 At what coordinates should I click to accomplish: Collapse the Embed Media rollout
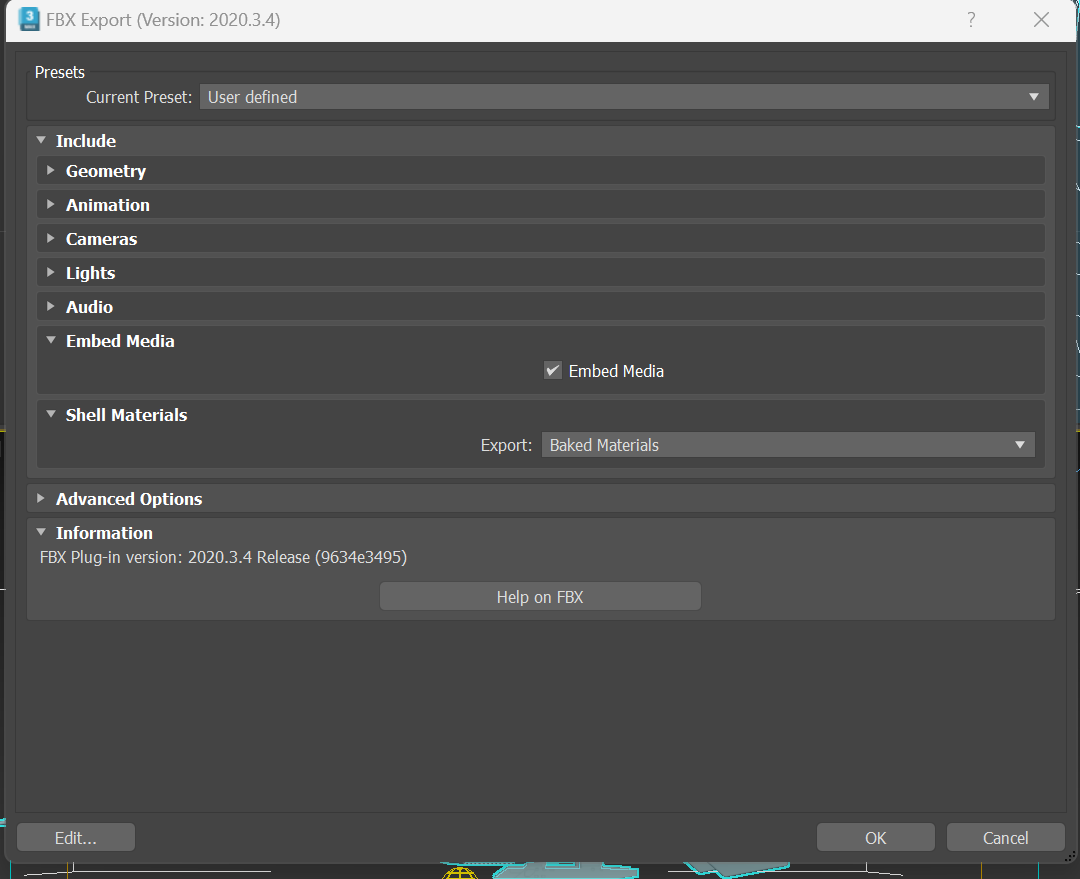[51, 340]
